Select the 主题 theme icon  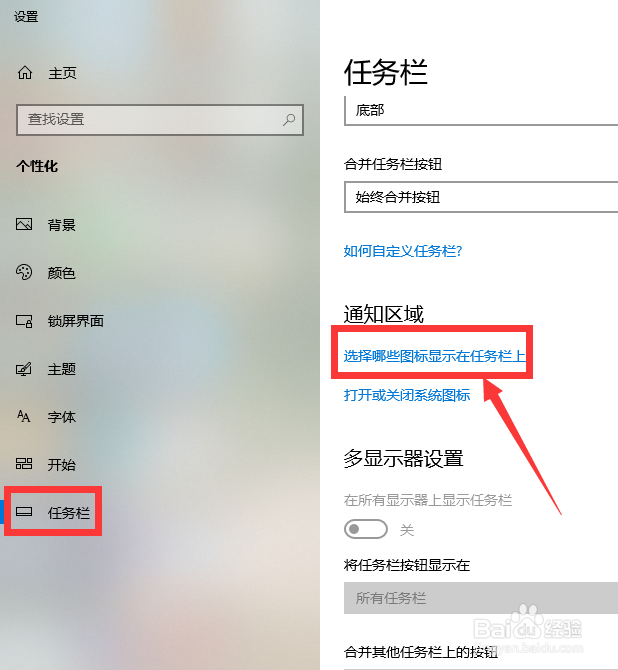point(24,369)
